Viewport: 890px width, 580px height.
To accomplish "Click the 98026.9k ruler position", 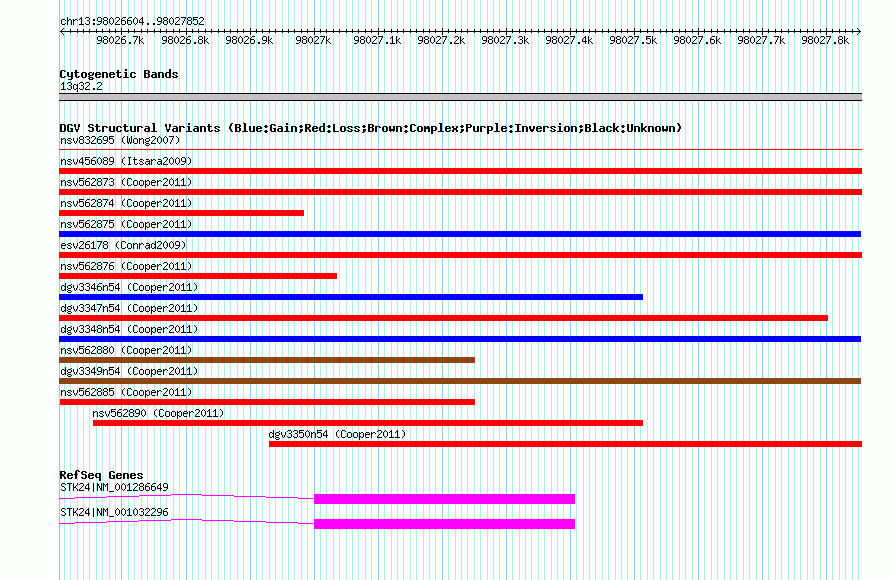I will tap(249, 40).
